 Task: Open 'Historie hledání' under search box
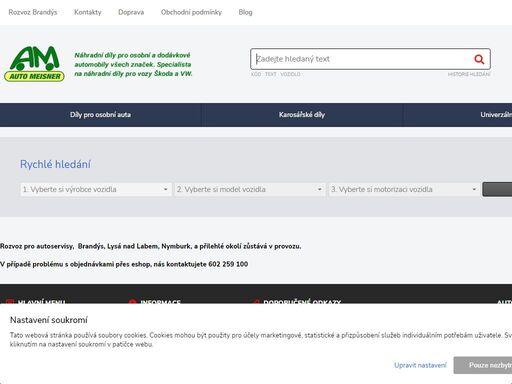pyautogui.click(x=469, y=74)
